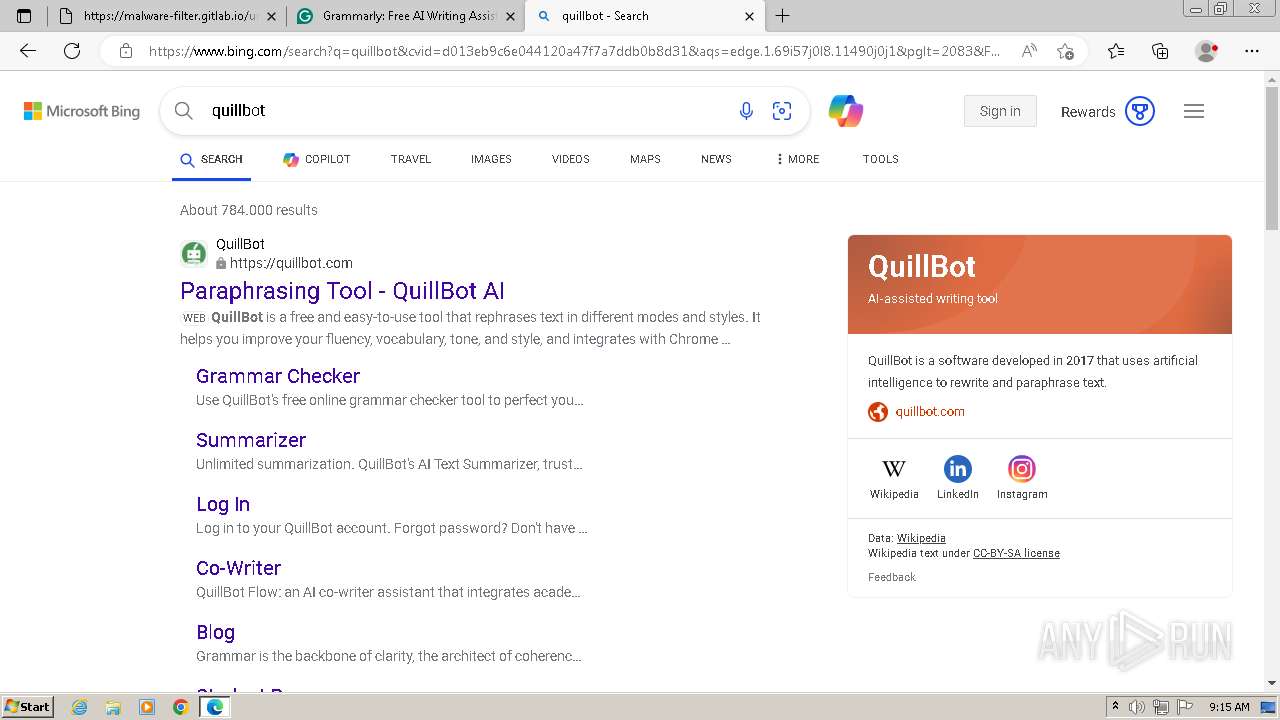This screenshot has width=1280, height=720.
Task: Click the search magnifier icon
Action: (x=184, y=111)
